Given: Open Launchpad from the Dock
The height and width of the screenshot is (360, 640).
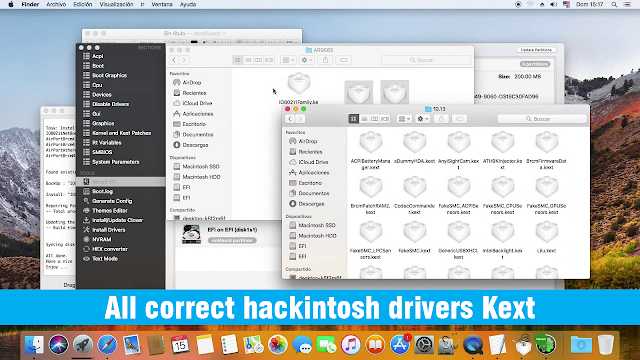Looking at the screenshot, I should coord(83,345).
